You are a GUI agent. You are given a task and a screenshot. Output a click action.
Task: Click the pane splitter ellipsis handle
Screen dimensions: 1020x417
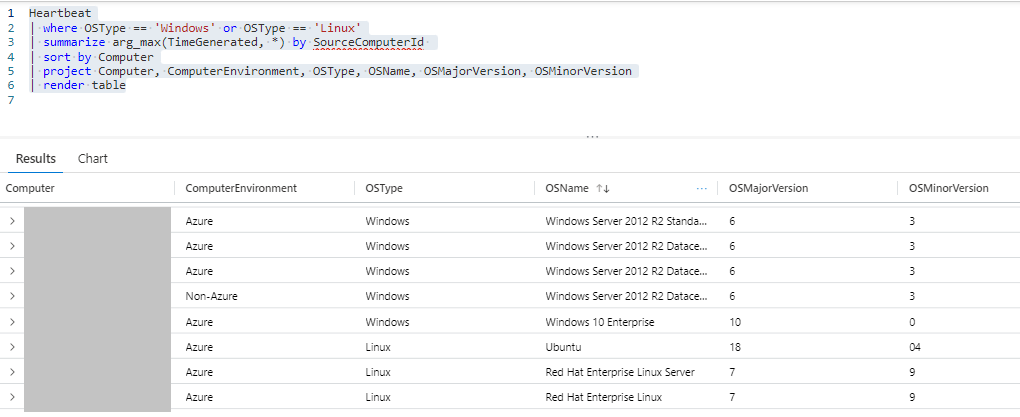click(x=592, y=137)
